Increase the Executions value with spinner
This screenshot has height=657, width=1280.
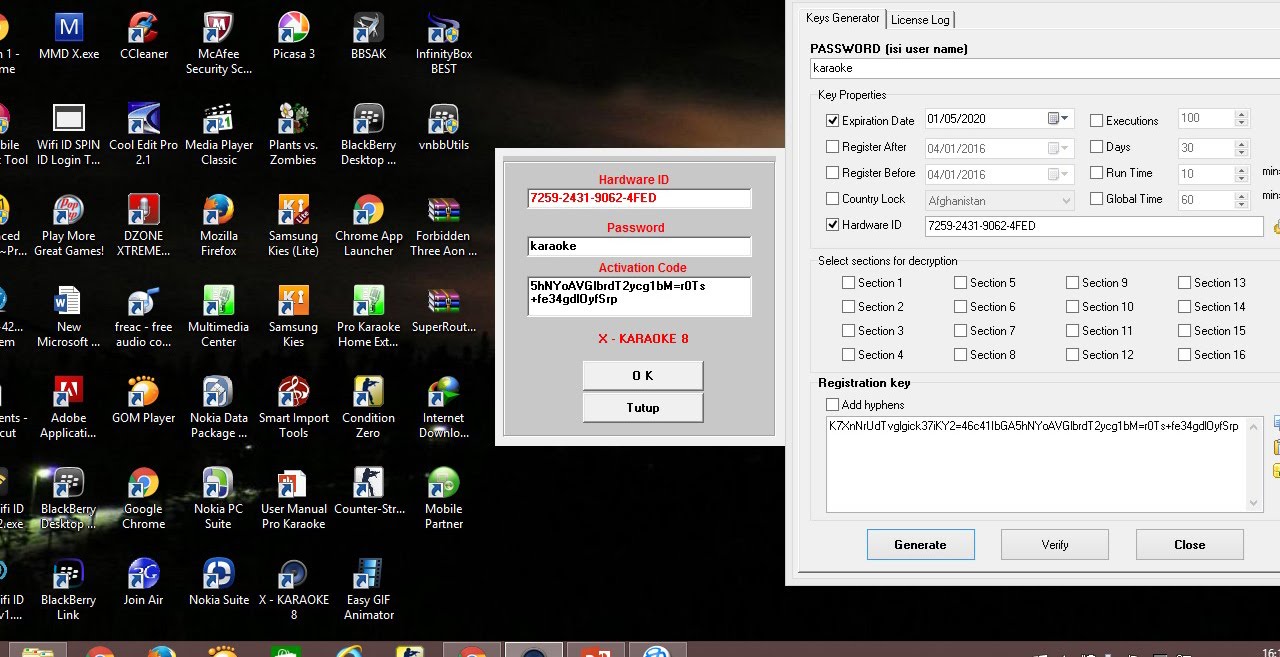[x=1242, y=114]
